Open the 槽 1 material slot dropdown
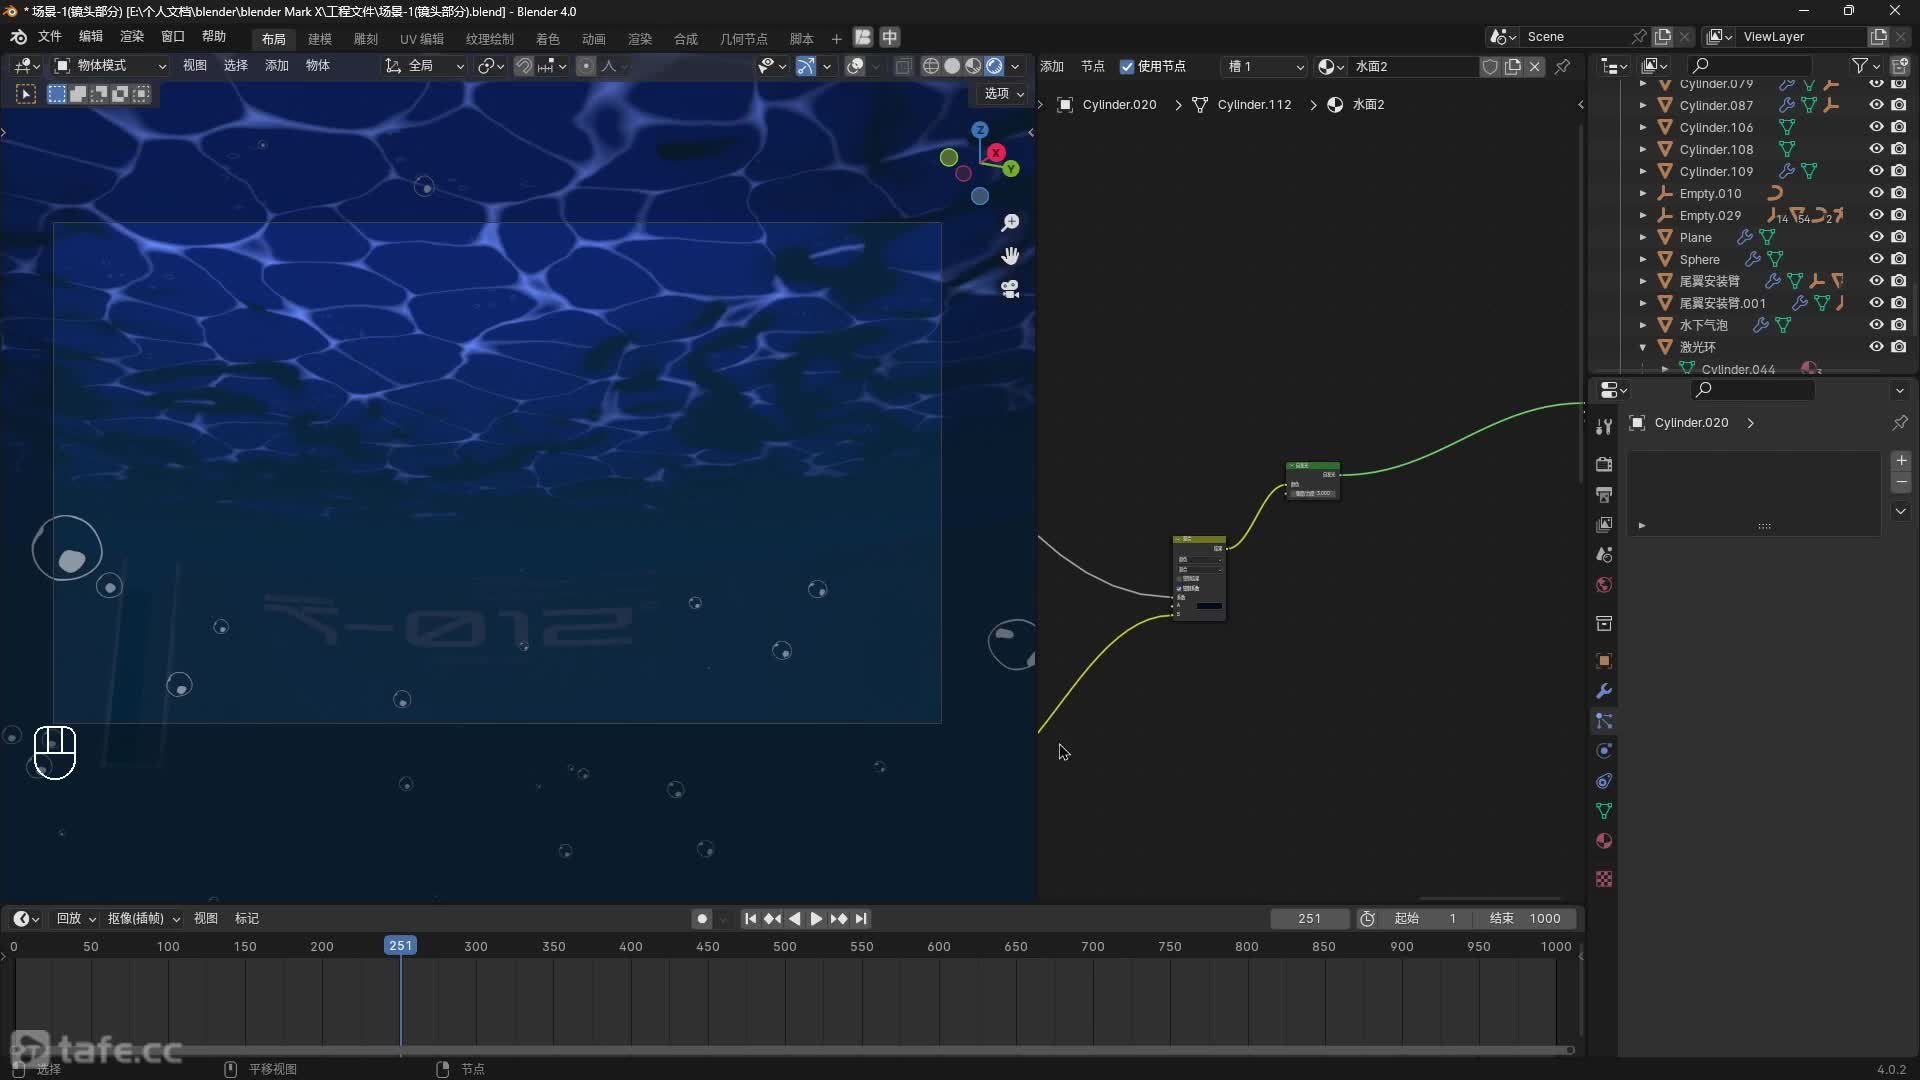1920x1080 pixels. [1265, 67]
